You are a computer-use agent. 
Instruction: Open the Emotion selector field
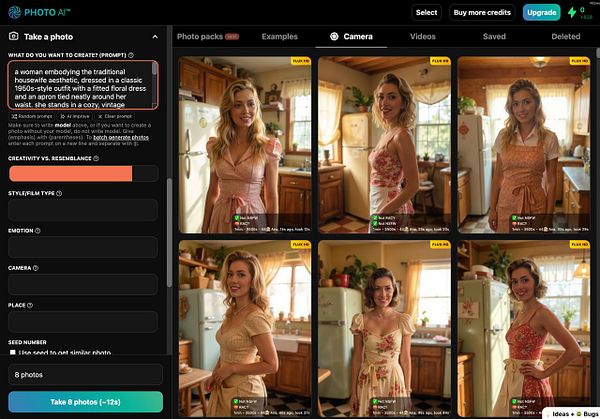point(83,247)
